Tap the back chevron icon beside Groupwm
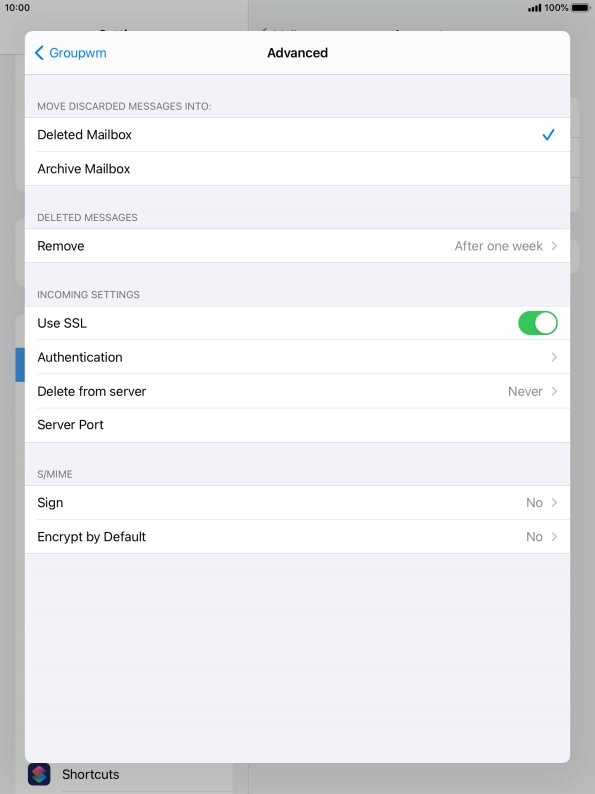The height and width of the screenshot is (794, 595). (39, 53)
